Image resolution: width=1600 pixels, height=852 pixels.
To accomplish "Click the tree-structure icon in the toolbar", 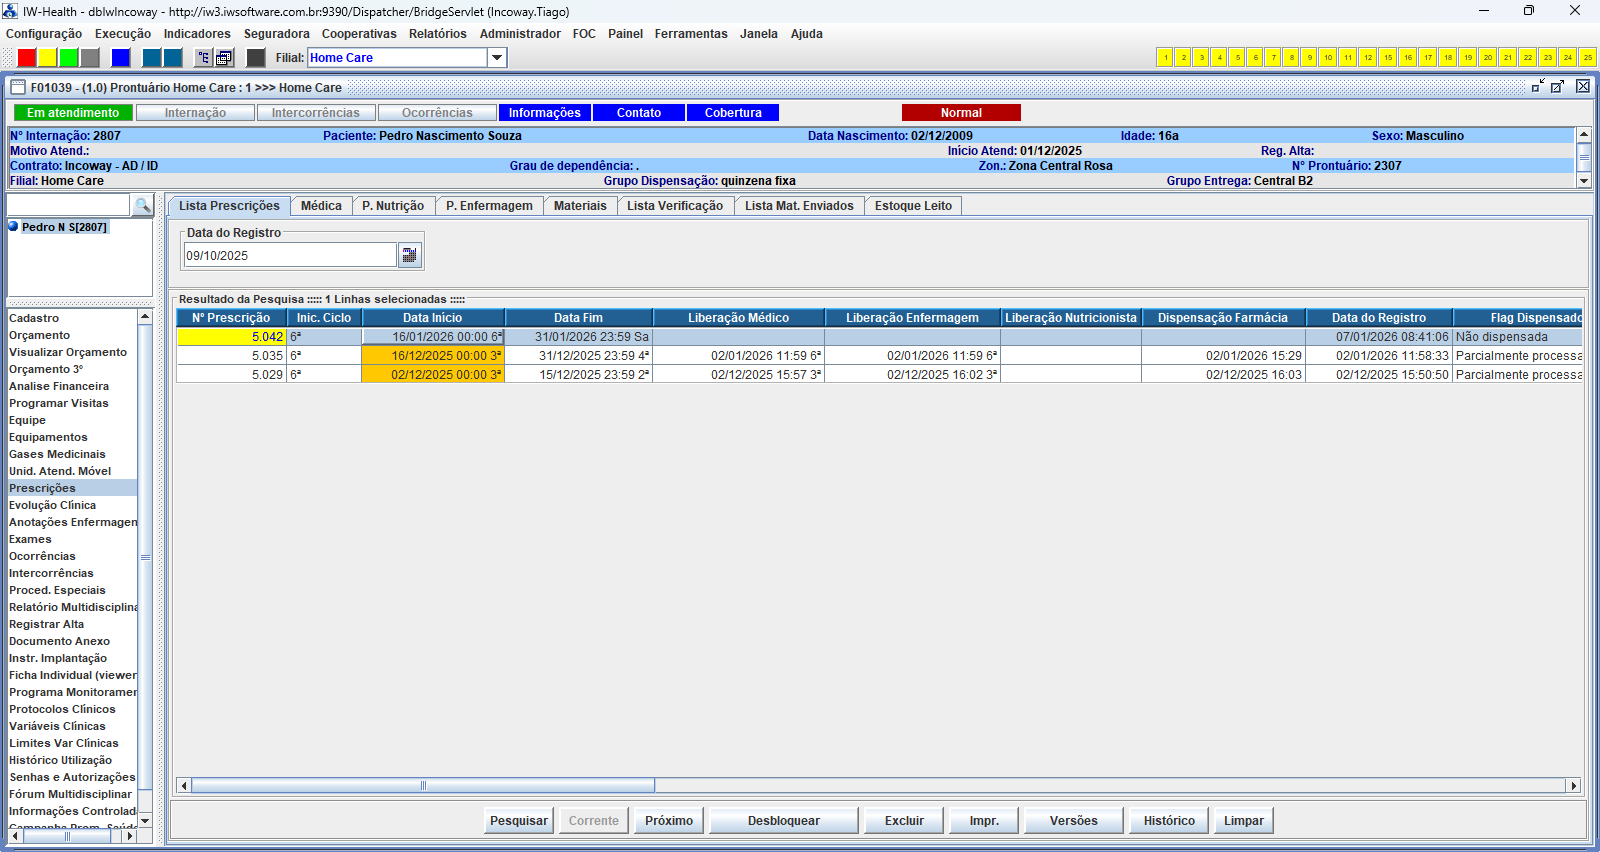I will coord(203,58).
